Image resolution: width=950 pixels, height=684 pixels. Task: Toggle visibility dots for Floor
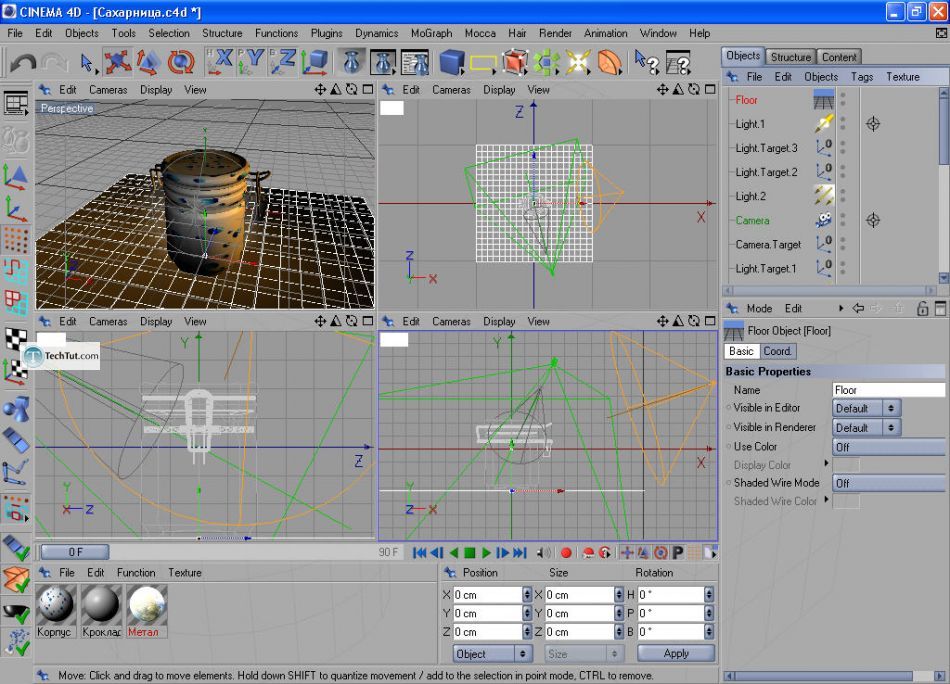(843, 100)
